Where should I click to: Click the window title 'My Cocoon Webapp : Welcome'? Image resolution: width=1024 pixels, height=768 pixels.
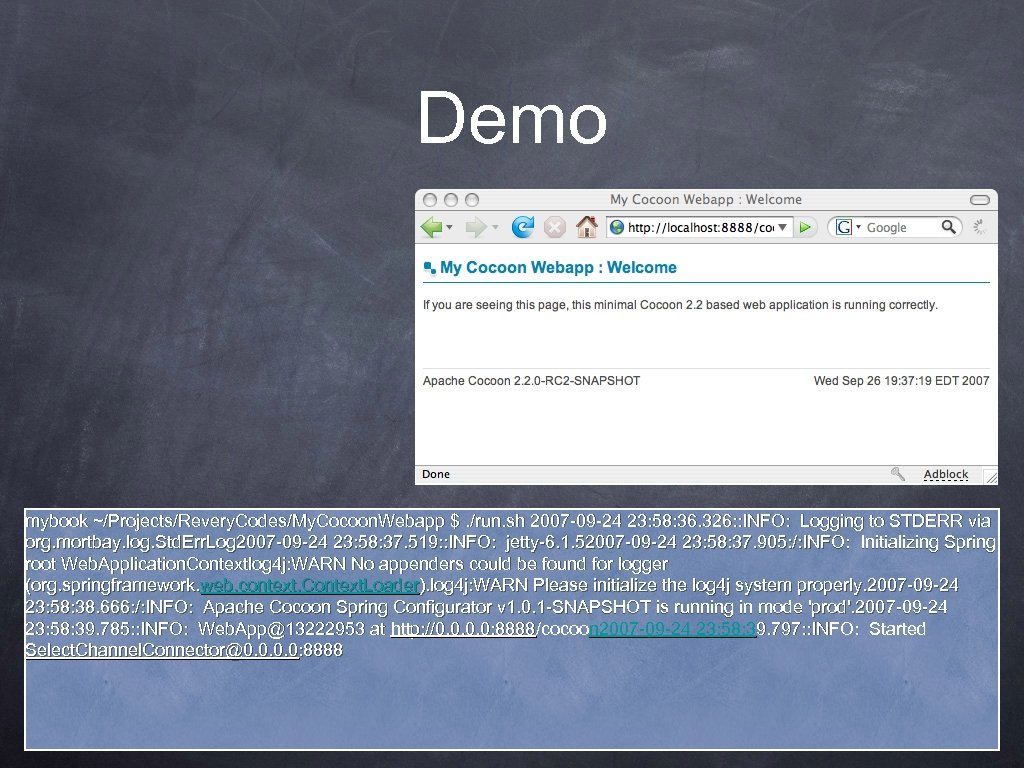coord(706,199)
